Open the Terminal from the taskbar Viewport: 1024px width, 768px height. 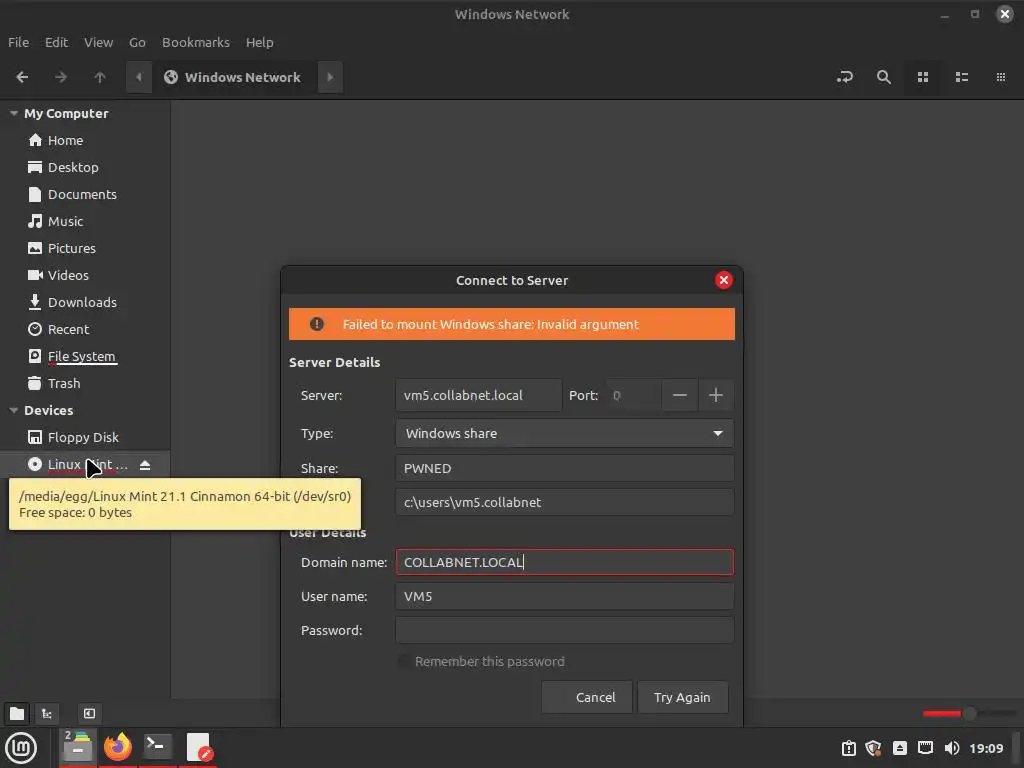pos(158,747)
